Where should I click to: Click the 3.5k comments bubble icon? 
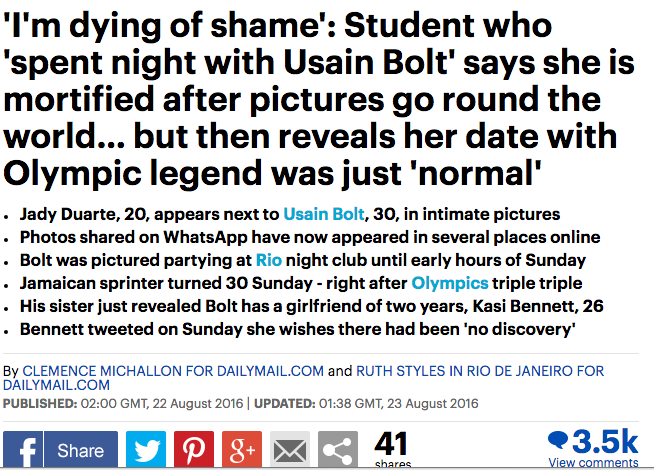click(x=558, y=441)
